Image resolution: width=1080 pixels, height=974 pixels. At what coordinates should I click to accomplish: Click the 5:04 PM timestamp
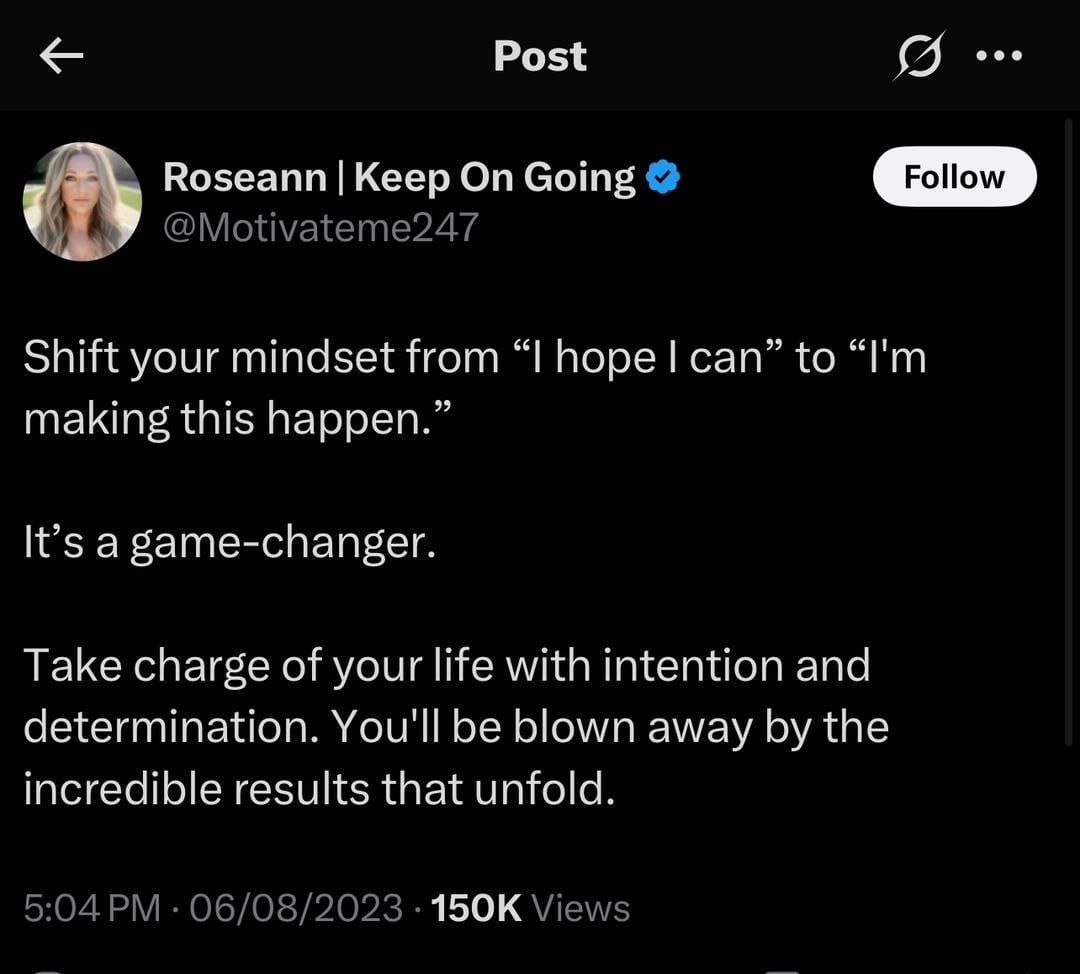(91, 908)
